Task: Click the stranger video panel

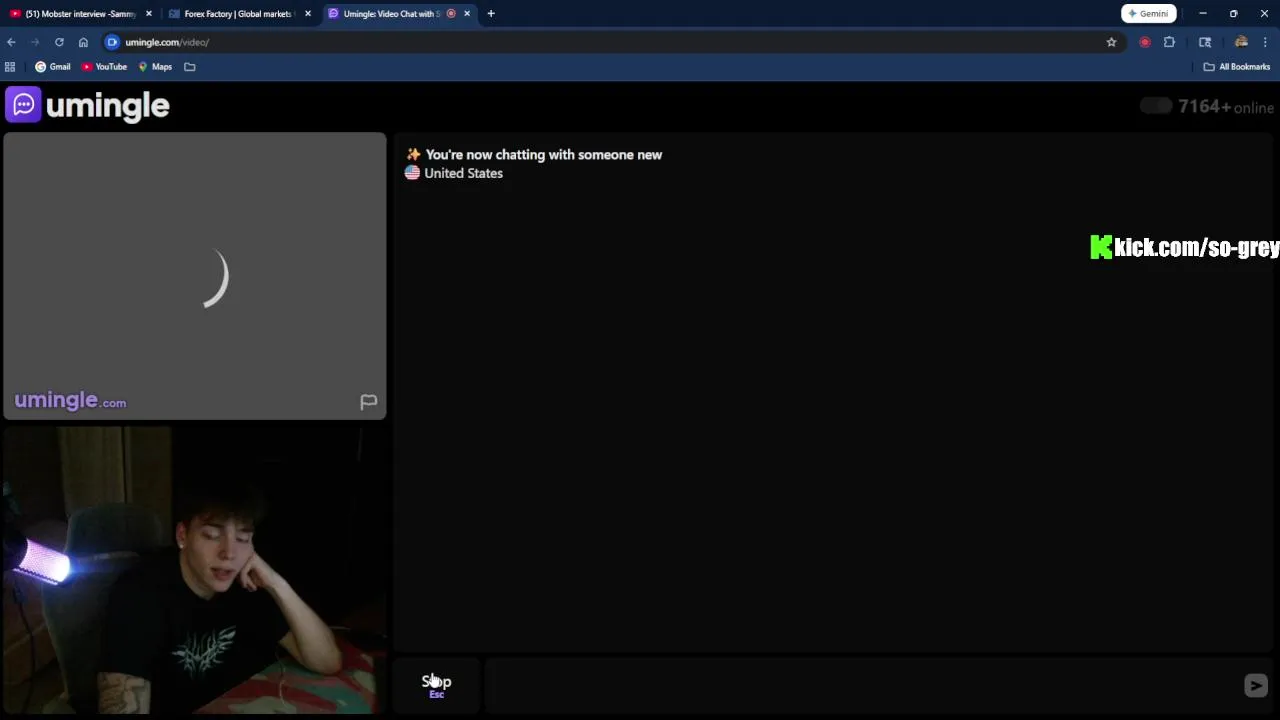Action: coord(195,275)
